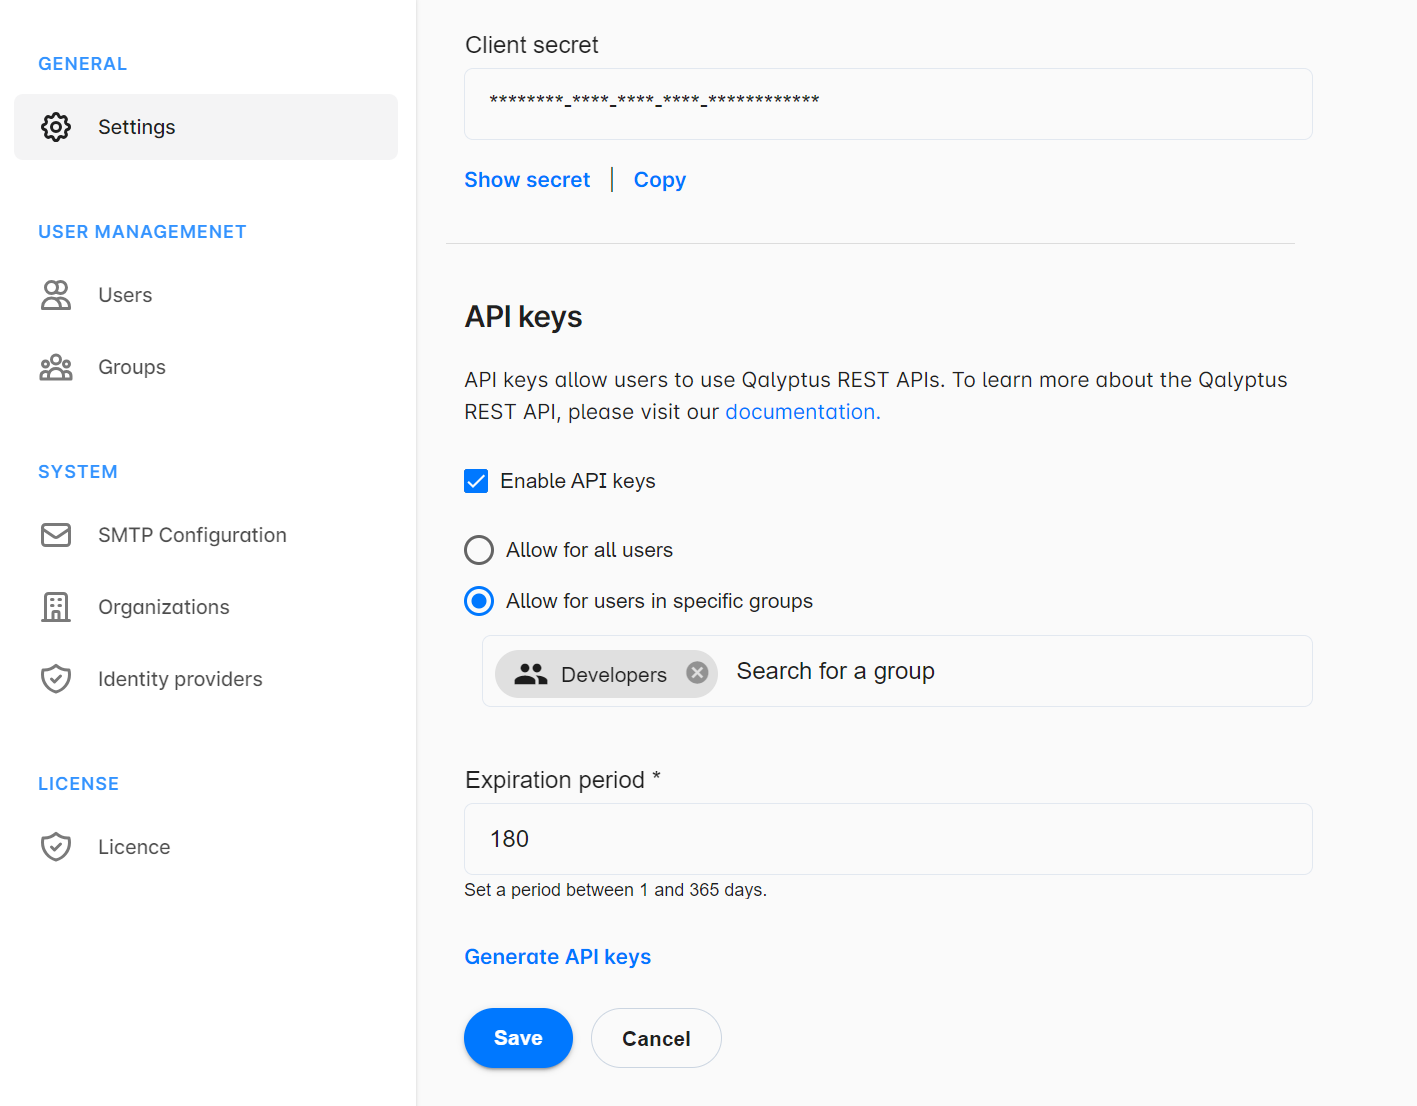
Task: Click the Settings gear icon
Action: [x=56, y=126]
